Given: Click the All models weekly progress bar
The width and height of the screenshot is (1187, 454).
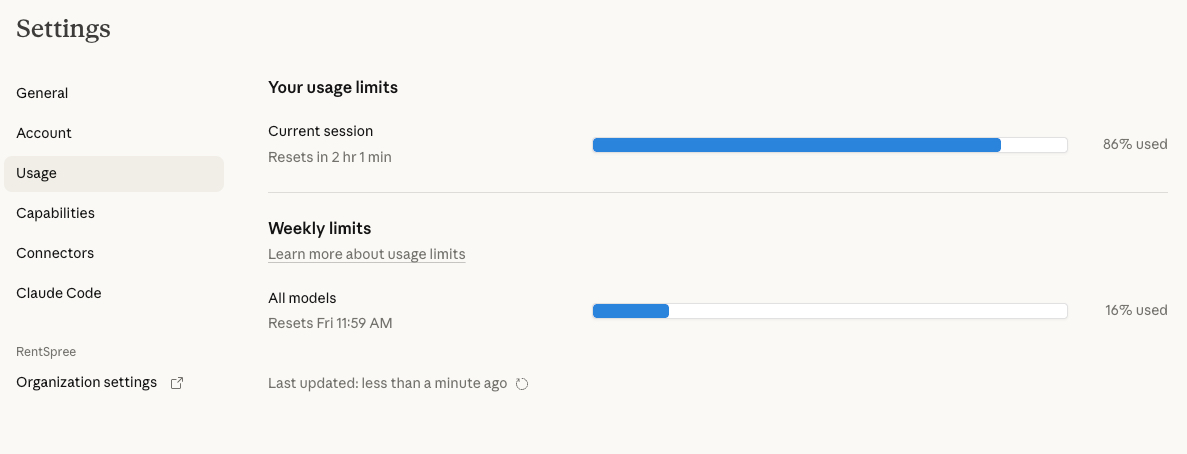Looking at the screenshot, I should click(x=830, y=311).
